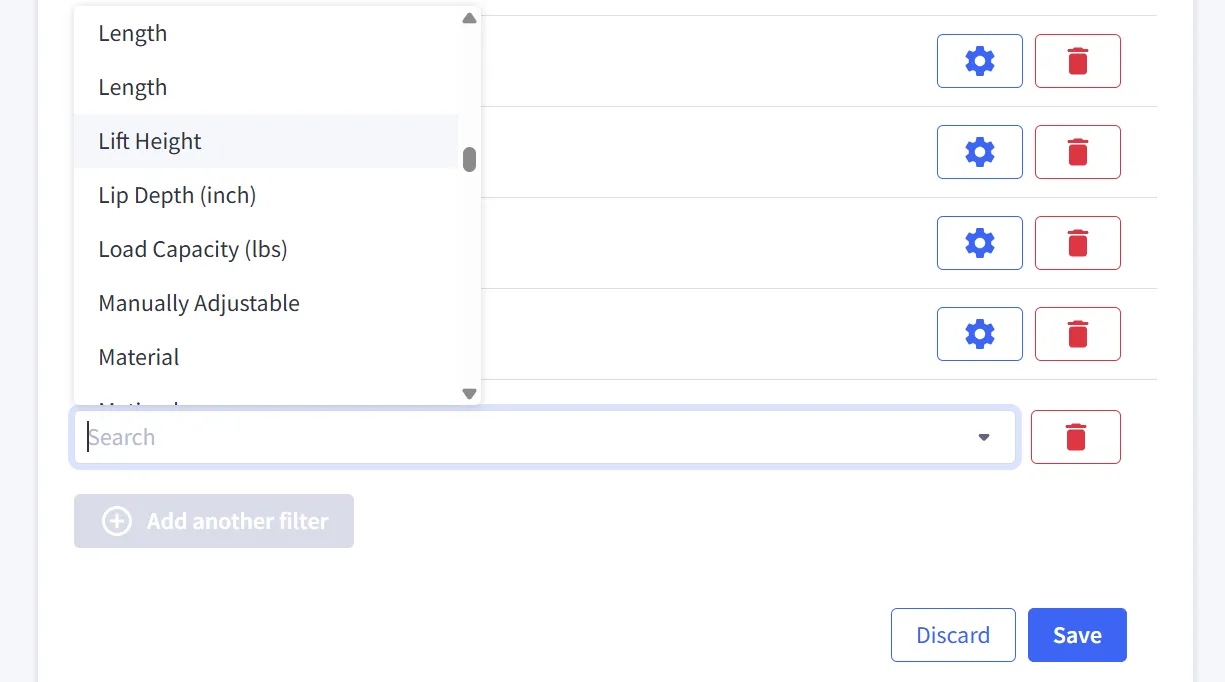Collapse the Search dropdown using its caret arrow

click(984, 437)
